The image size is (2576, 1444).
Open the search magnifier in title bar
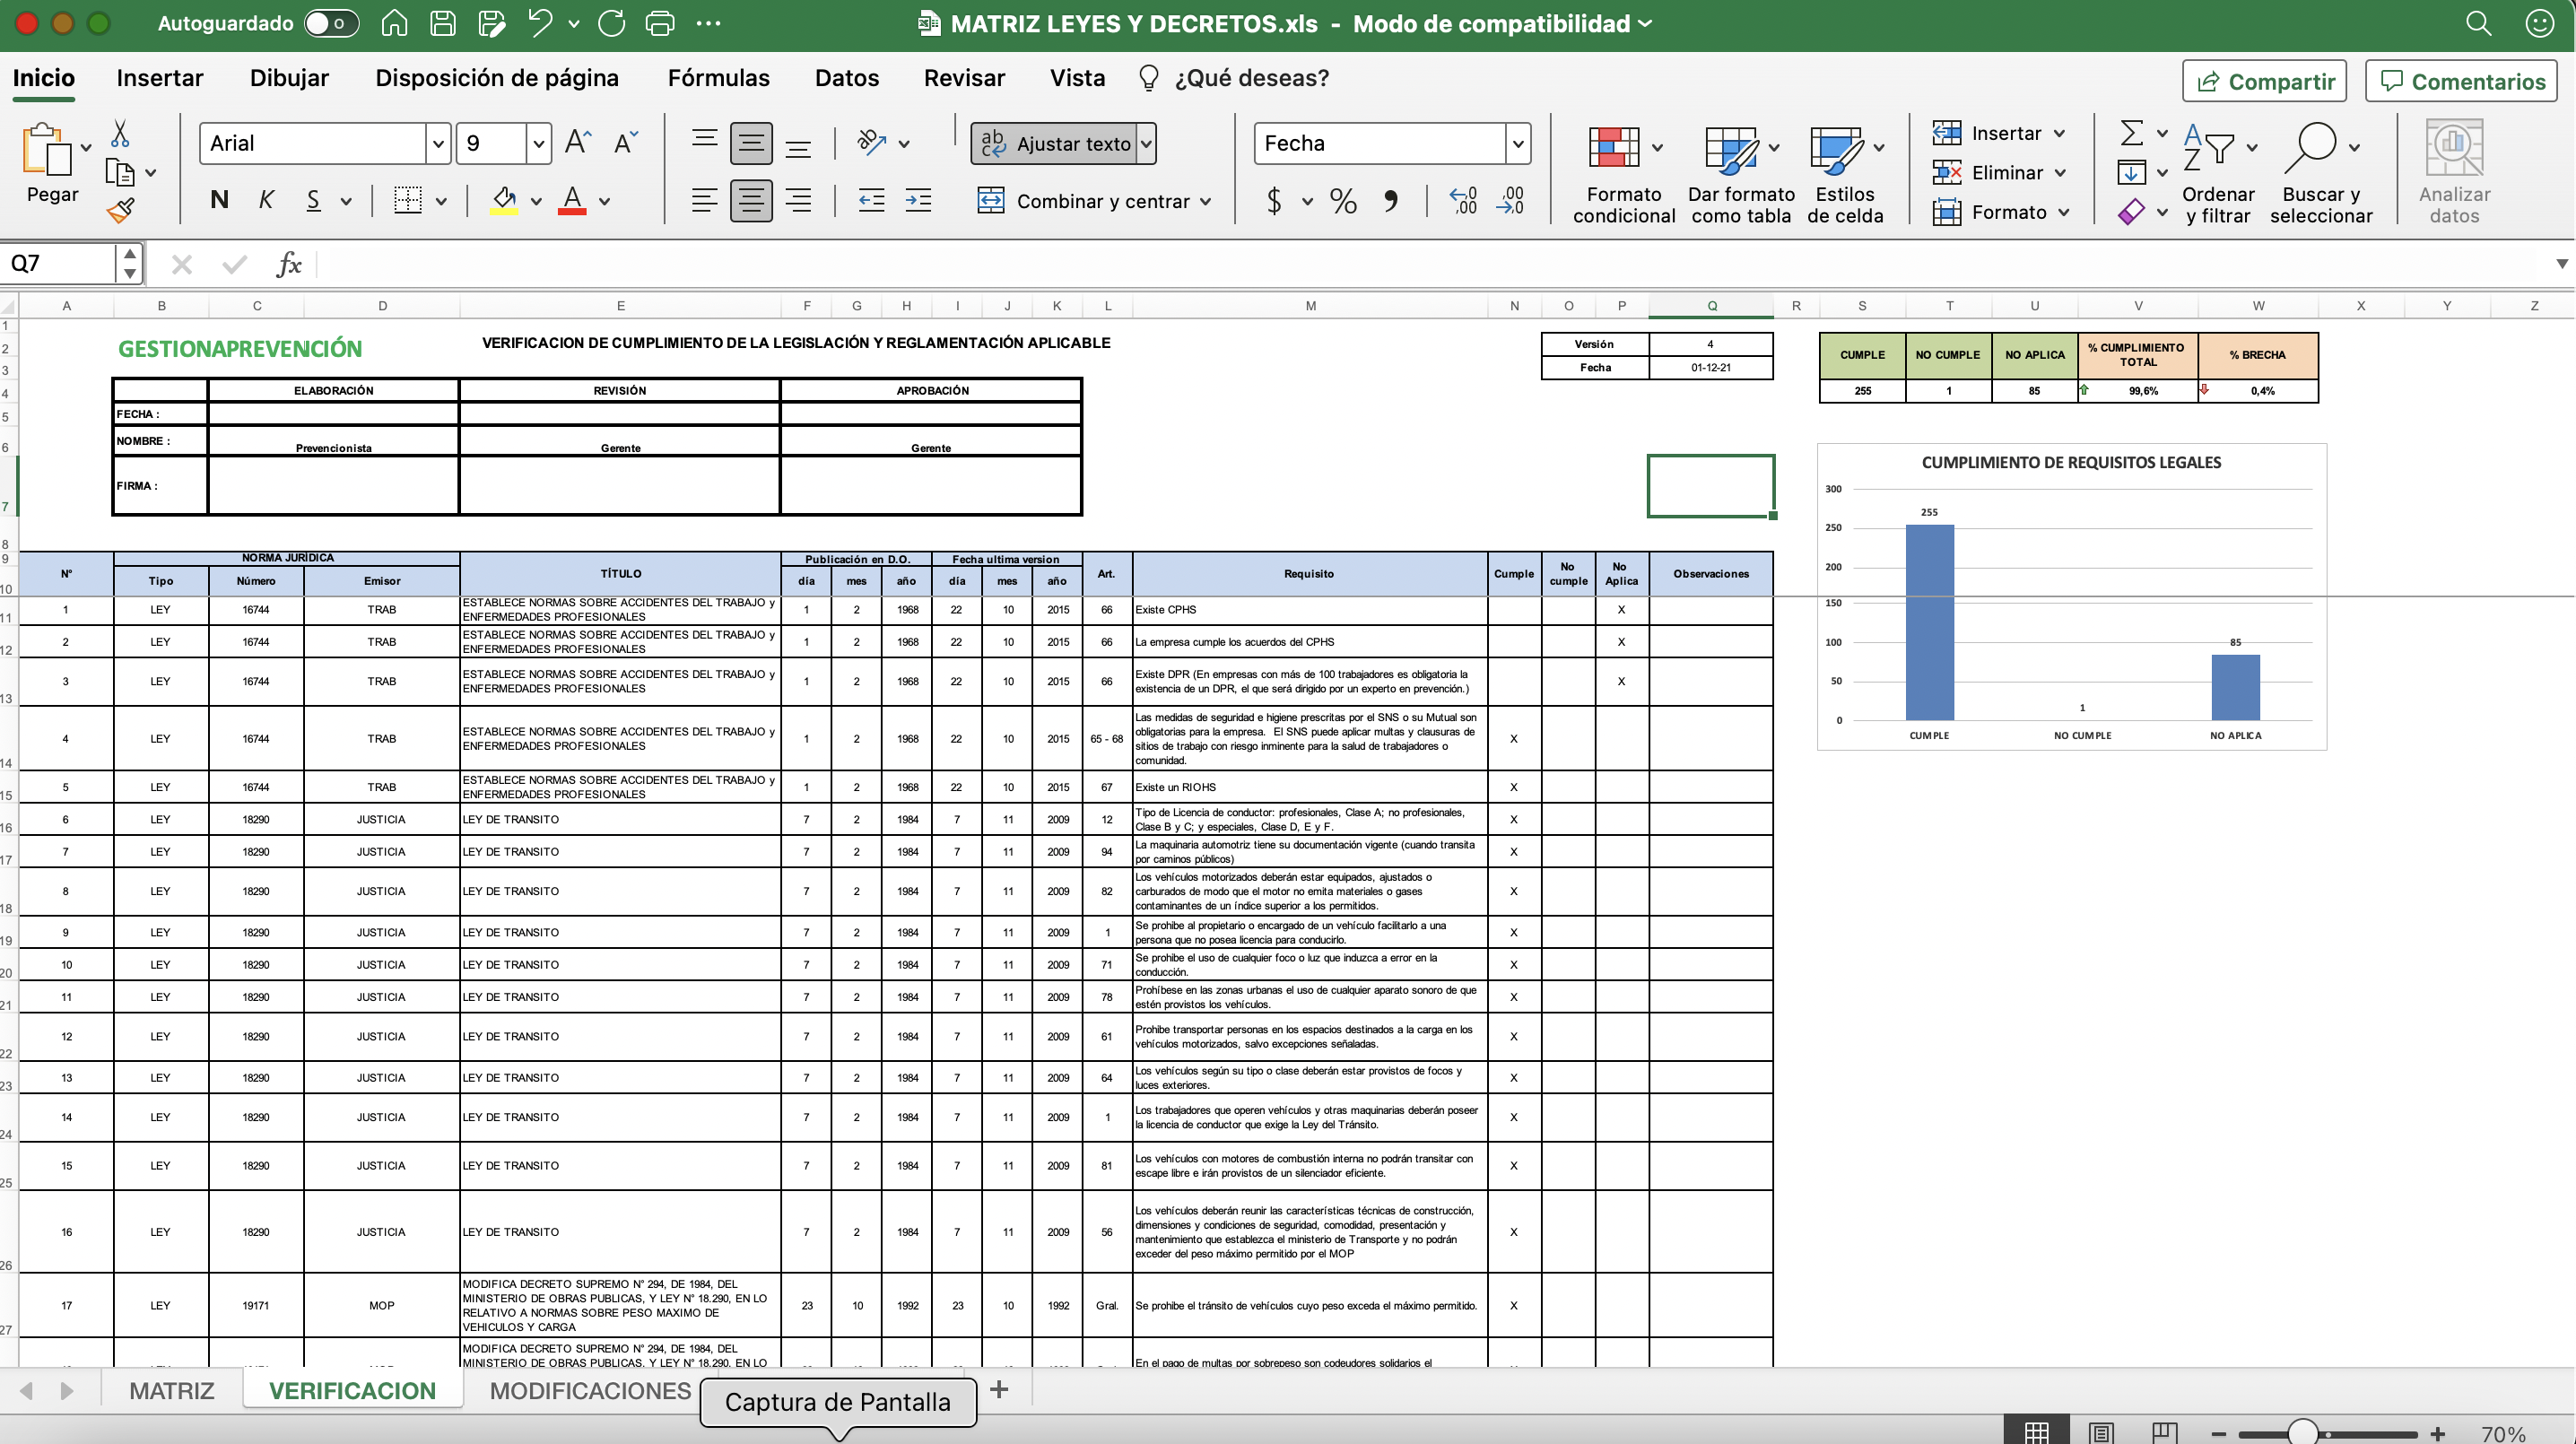tap(2478, 23)
